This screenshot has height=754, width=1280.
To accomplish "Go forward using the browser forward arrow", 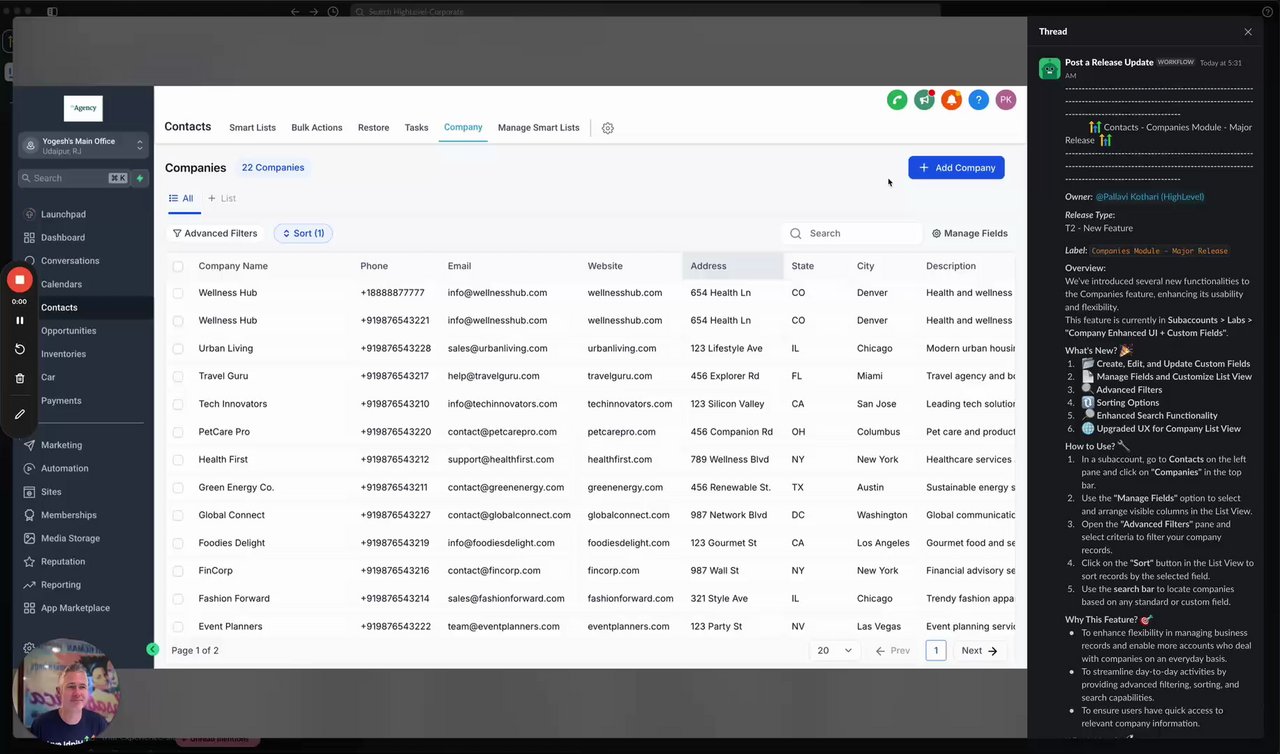I will [x=314, y=12].
